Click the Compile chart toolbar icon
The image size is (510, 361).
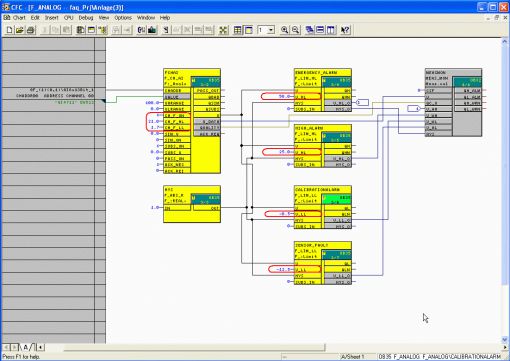141,30
